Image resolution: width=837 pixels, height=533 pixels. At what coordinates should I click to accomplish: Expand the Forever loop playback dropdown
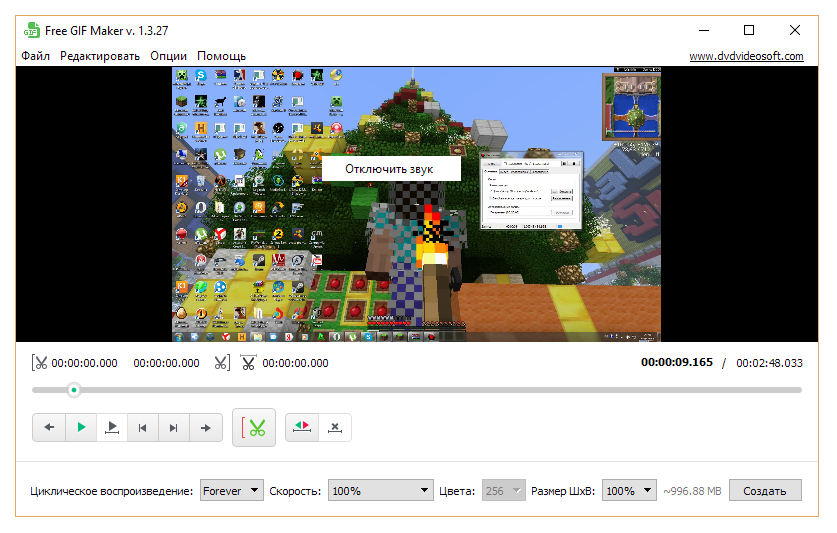(x=232, y=490)
